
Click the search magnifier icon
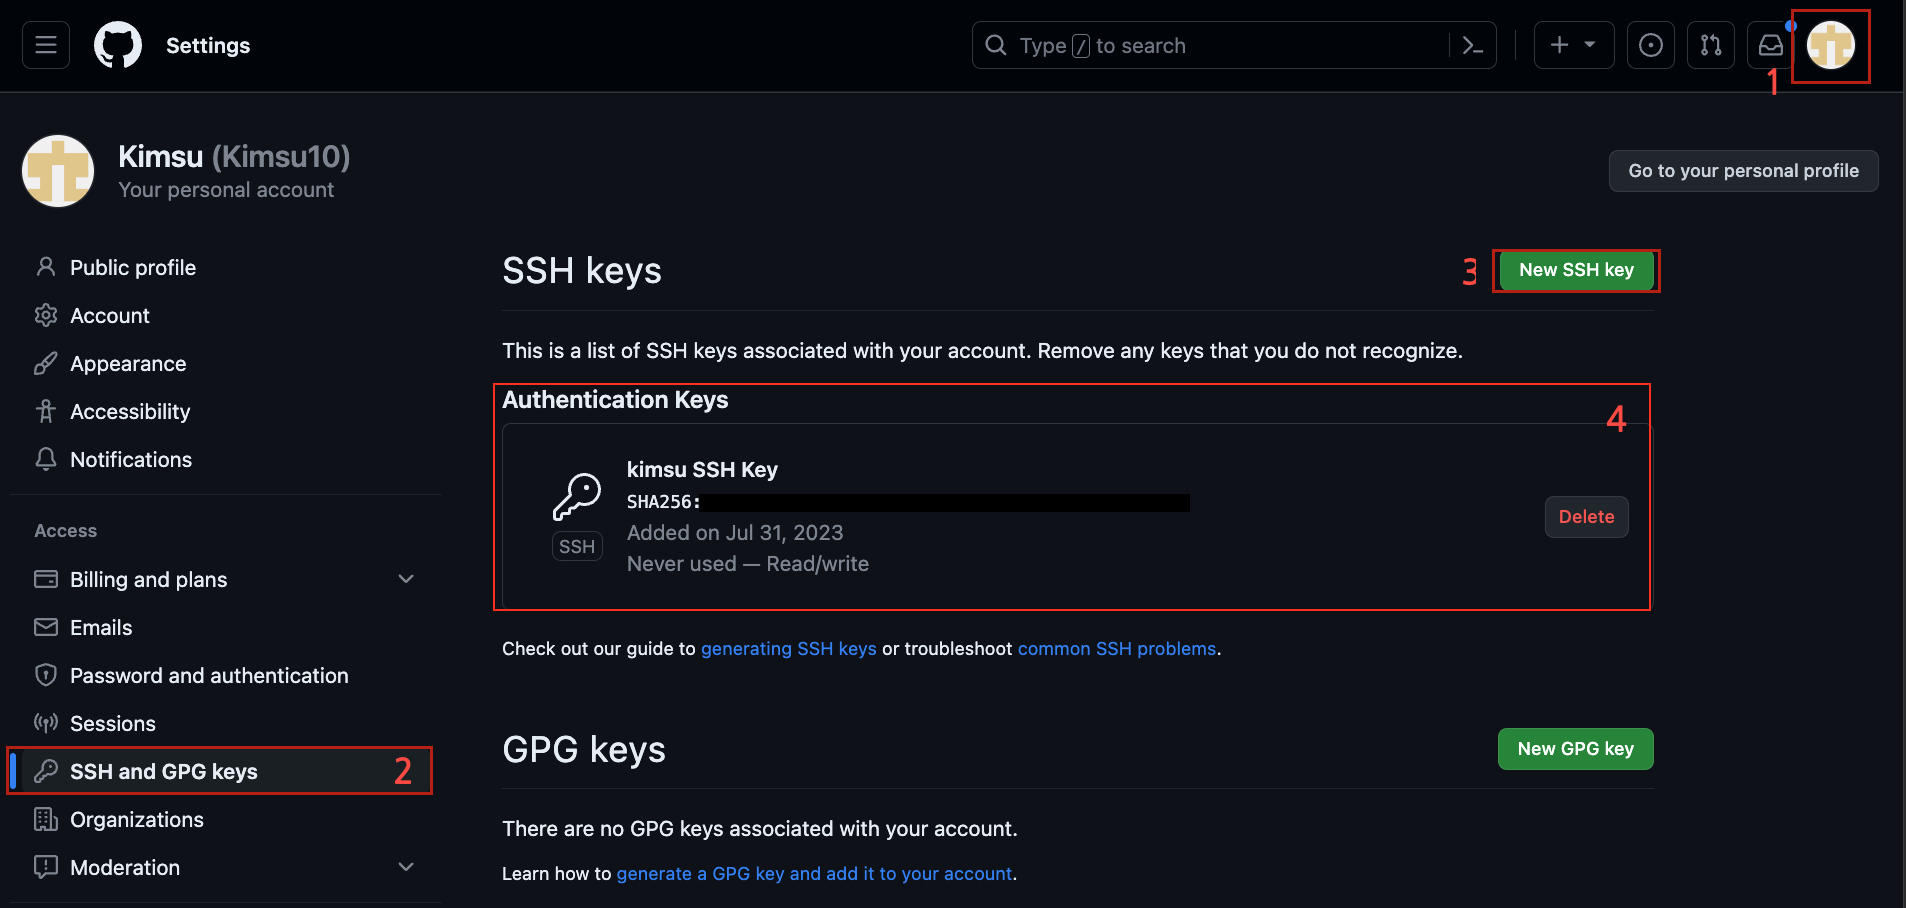click(996, 45)
